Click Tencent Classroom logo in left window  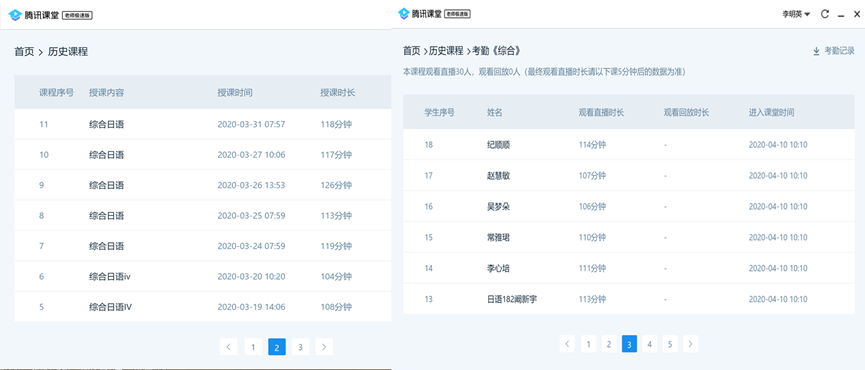pyautogui.click(x=15, y=15)
